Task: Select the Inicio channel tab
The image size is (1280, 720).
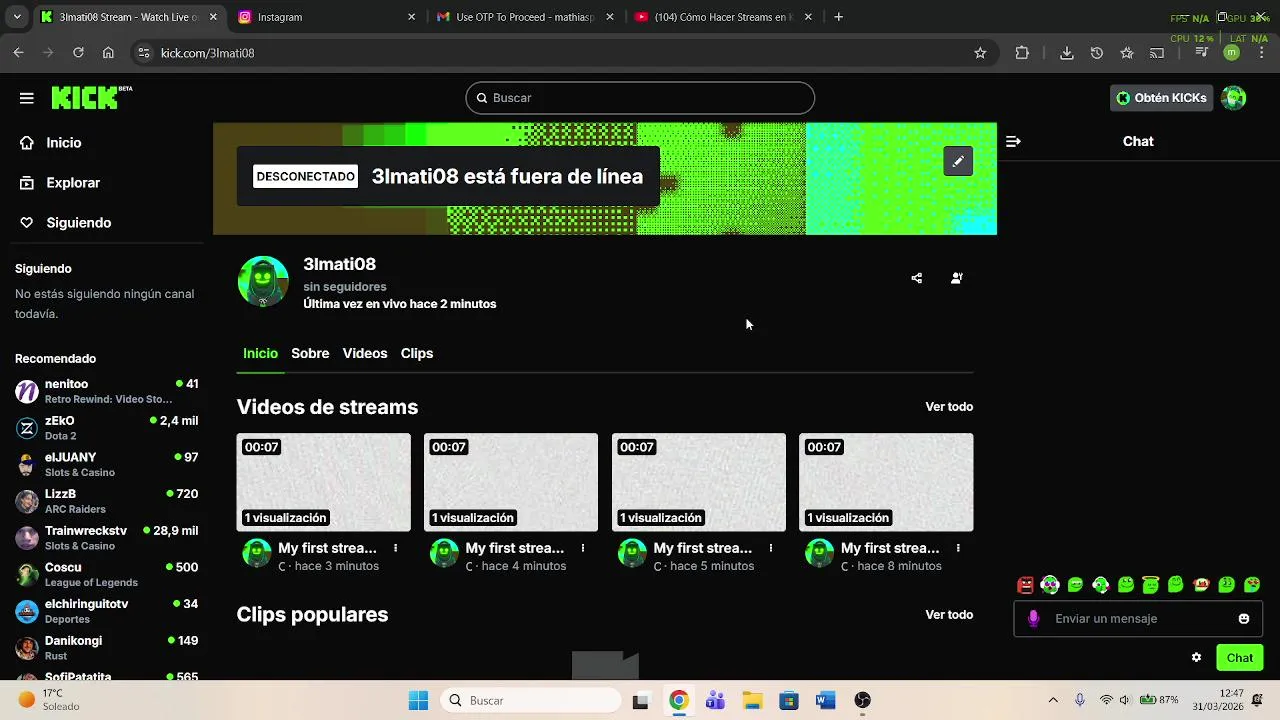Action: pyautogui.click(x=260, y=353)
